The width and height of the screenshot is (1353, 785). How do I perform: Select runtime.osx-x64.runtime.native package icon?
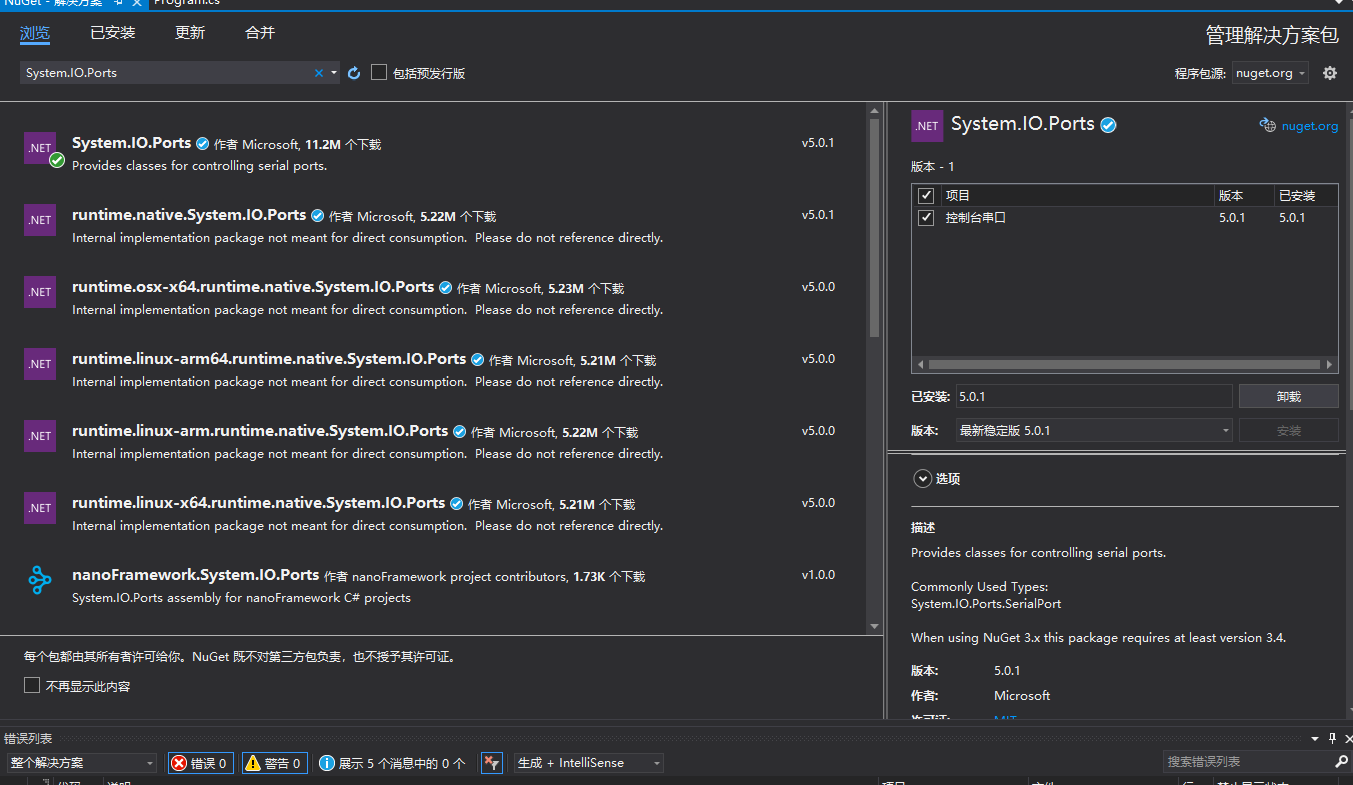[x=40, y=292]
